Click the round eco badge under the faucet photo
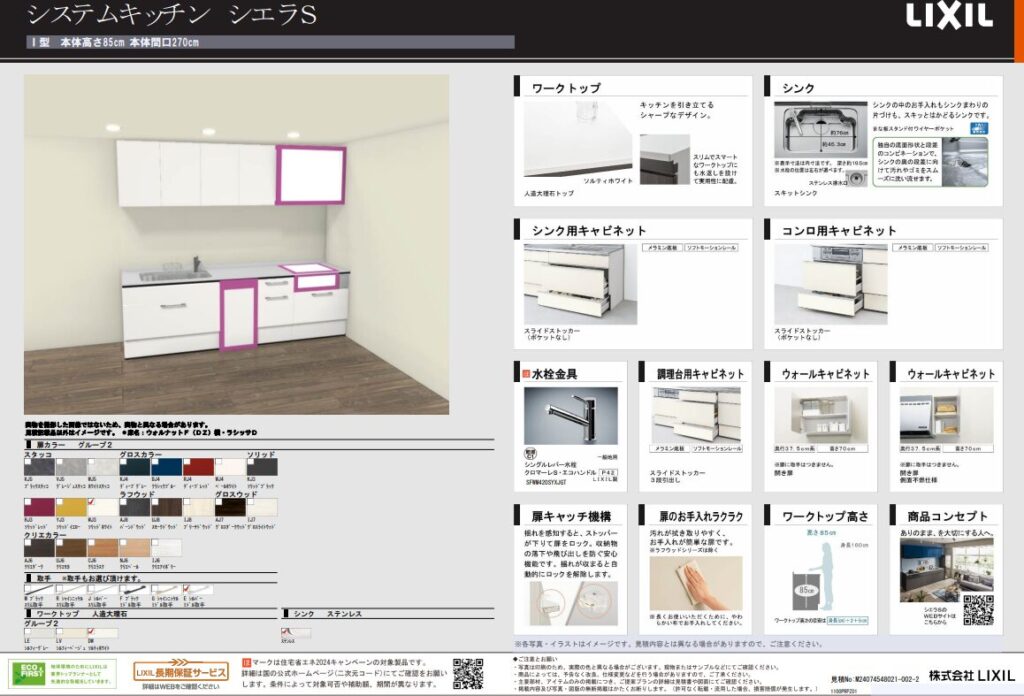 (x=530, y=454)
